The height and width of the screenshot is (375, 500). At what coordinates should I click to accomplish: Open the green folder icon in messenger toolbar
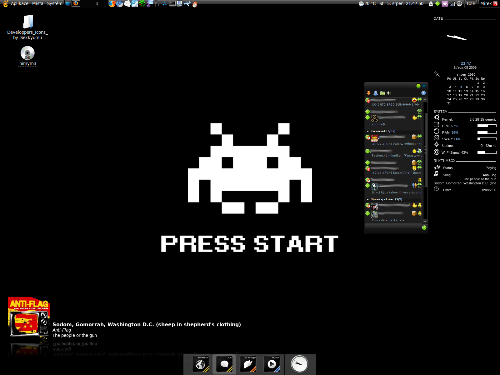(382, 93)
